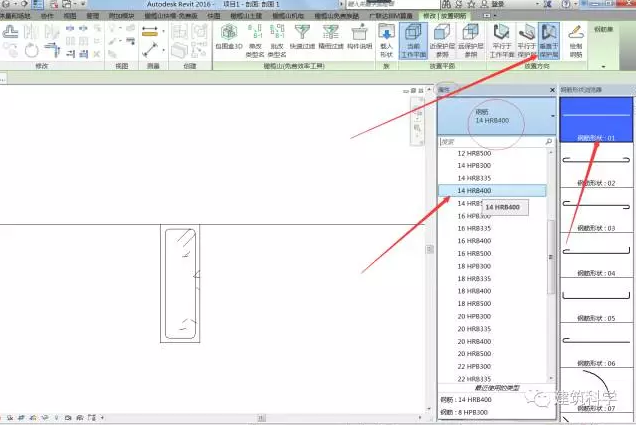
Task: Close the 属性 properties panel
Action: pos(553,90)
